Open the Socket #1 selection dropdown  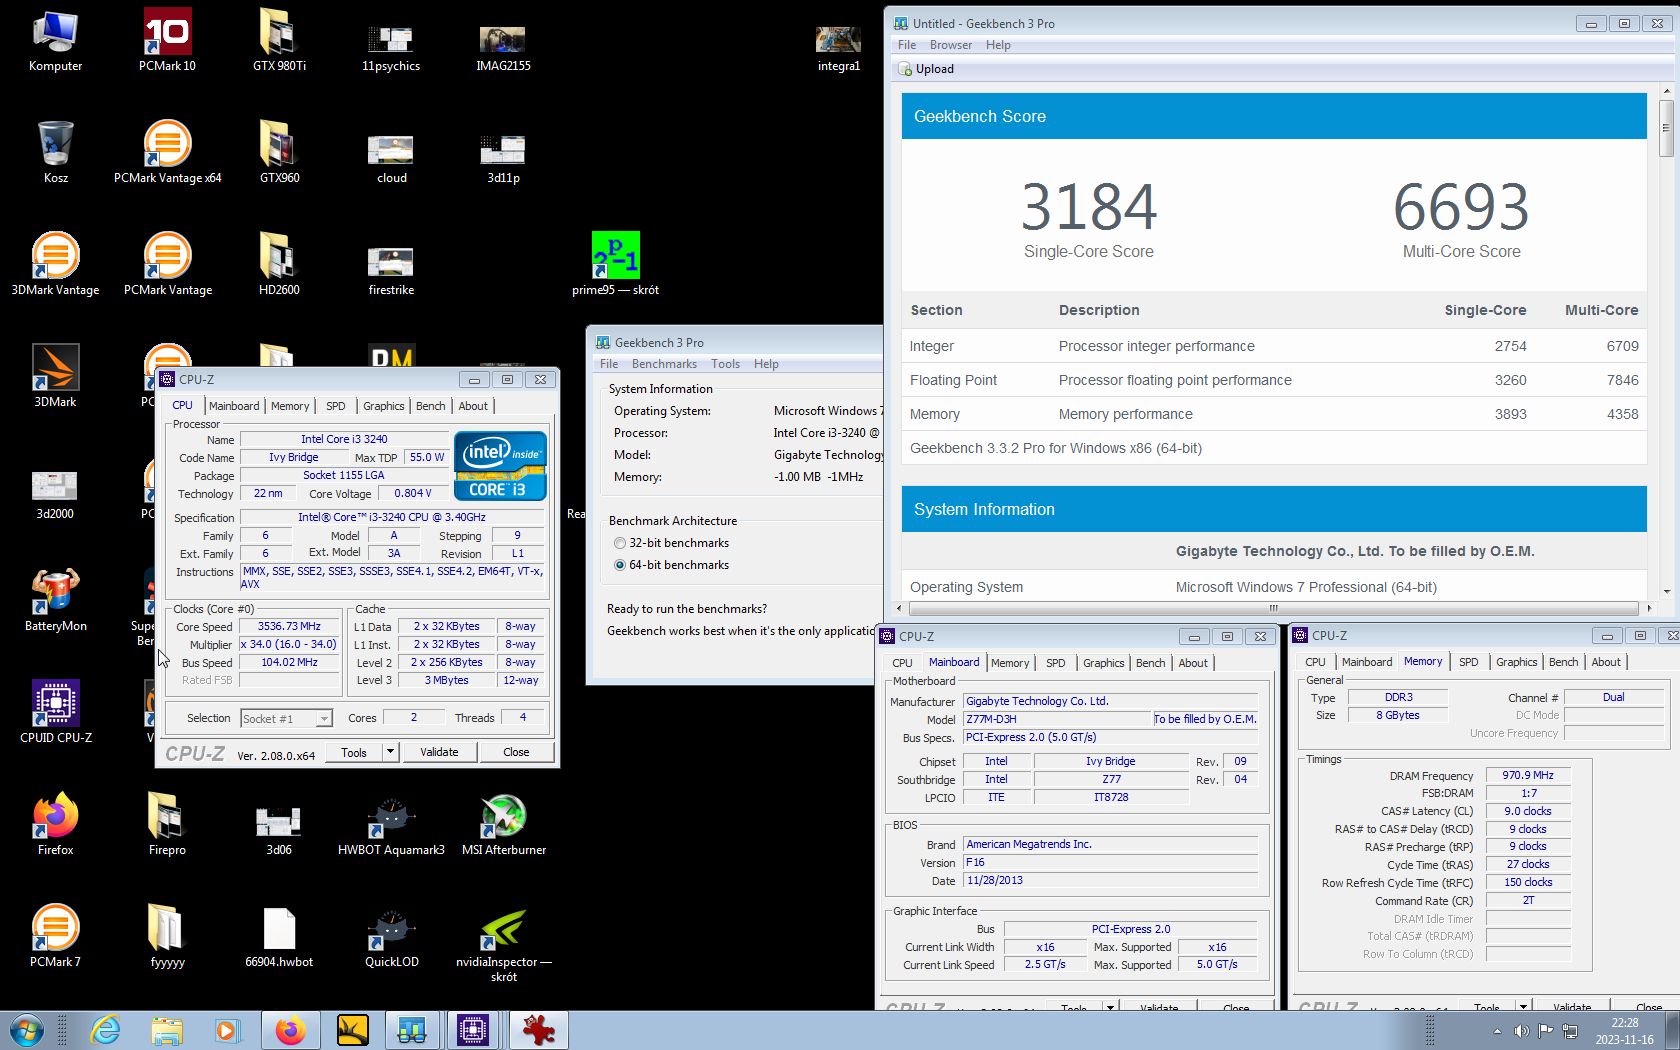click(286, 718)
